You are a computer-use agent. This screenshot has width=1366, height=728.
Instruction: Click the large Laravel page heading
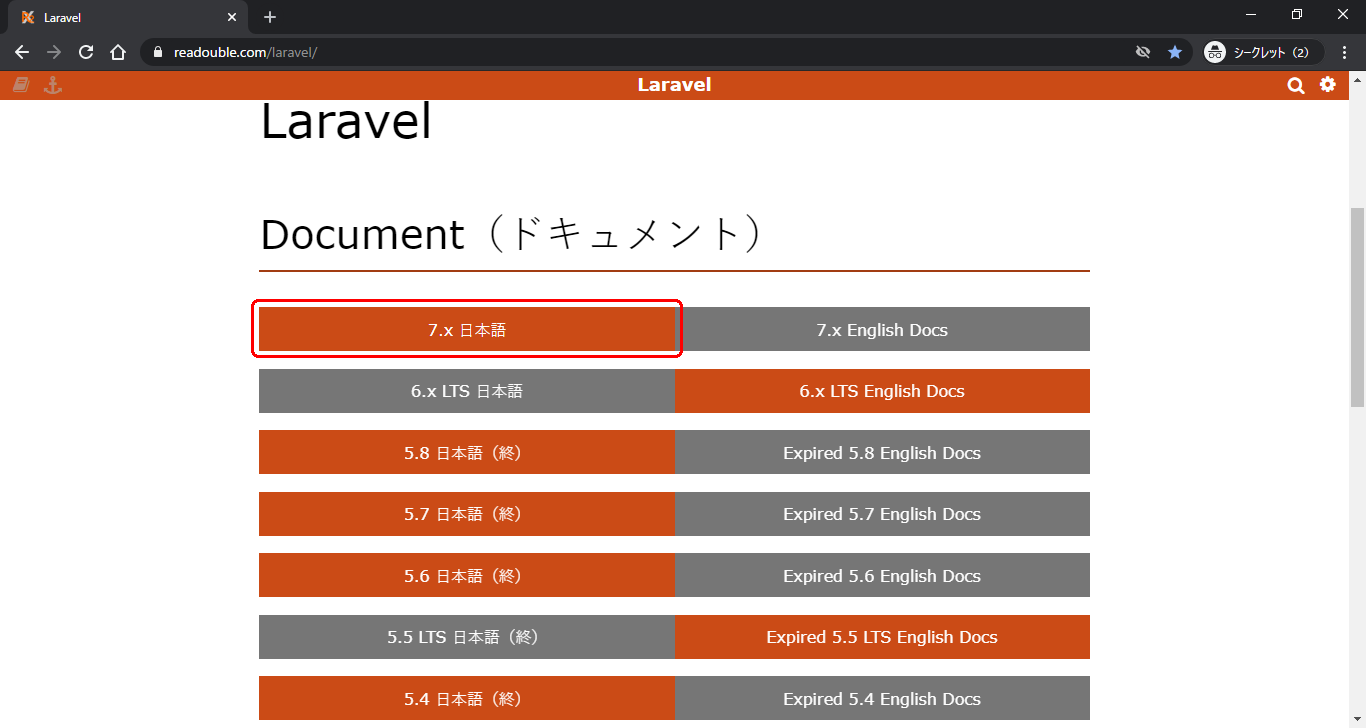pos(346,122)
